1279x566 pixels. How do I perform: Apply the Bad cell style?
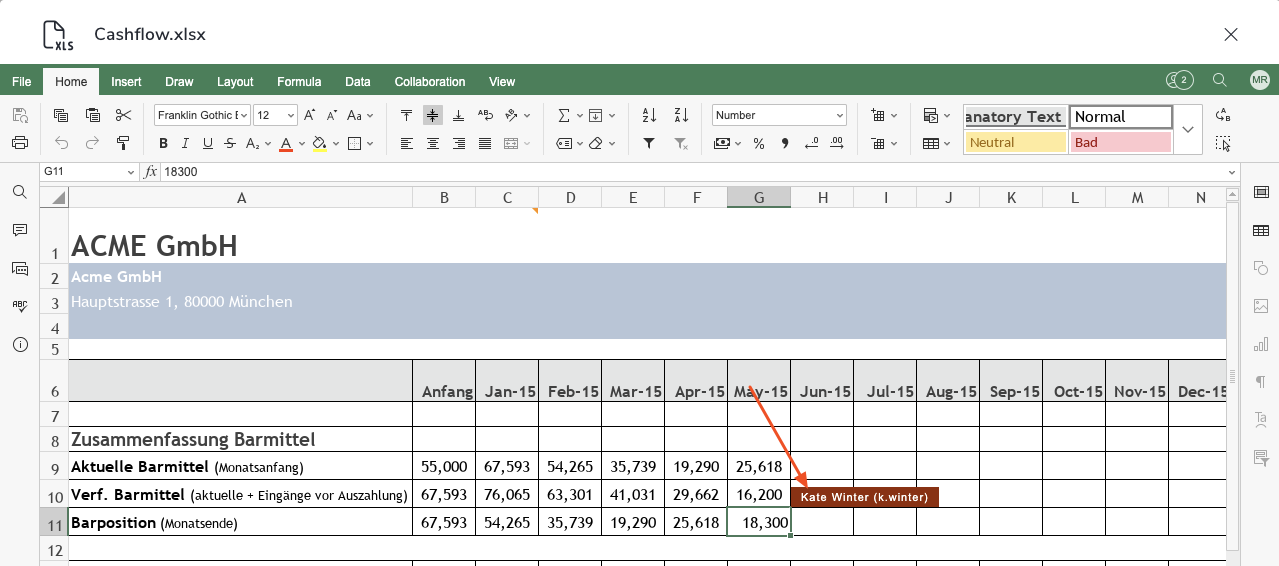[1120, 142]
